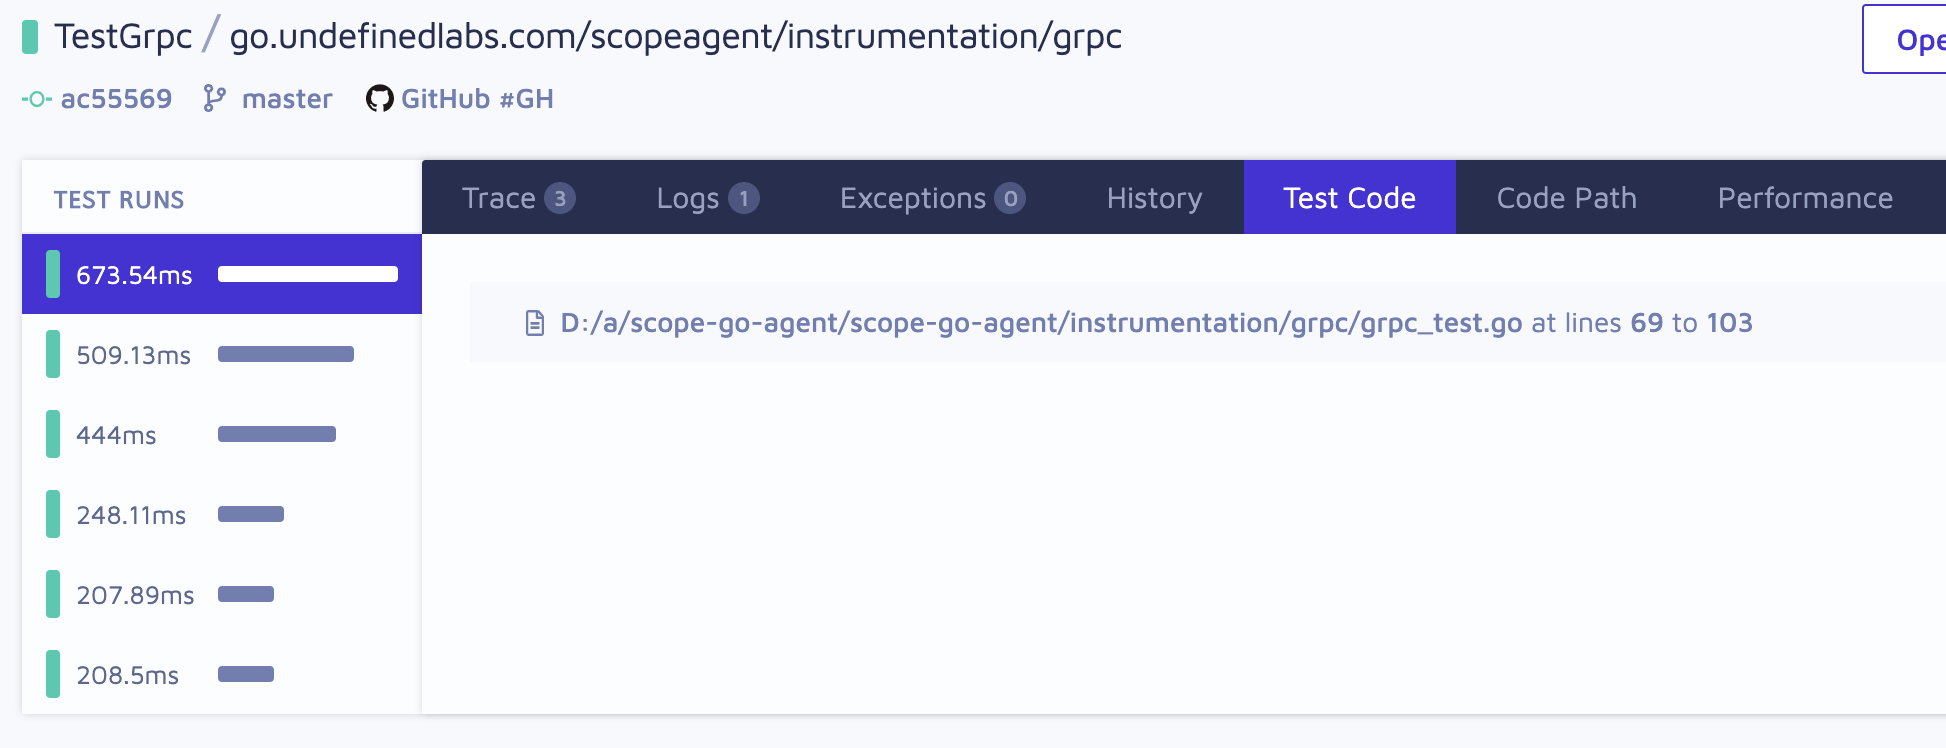Image resolution: width=1946 pixels, height=748 pixels.
Task: Click the git branch icon beside master
Action: pyautogui.click(x=214, y=98)
